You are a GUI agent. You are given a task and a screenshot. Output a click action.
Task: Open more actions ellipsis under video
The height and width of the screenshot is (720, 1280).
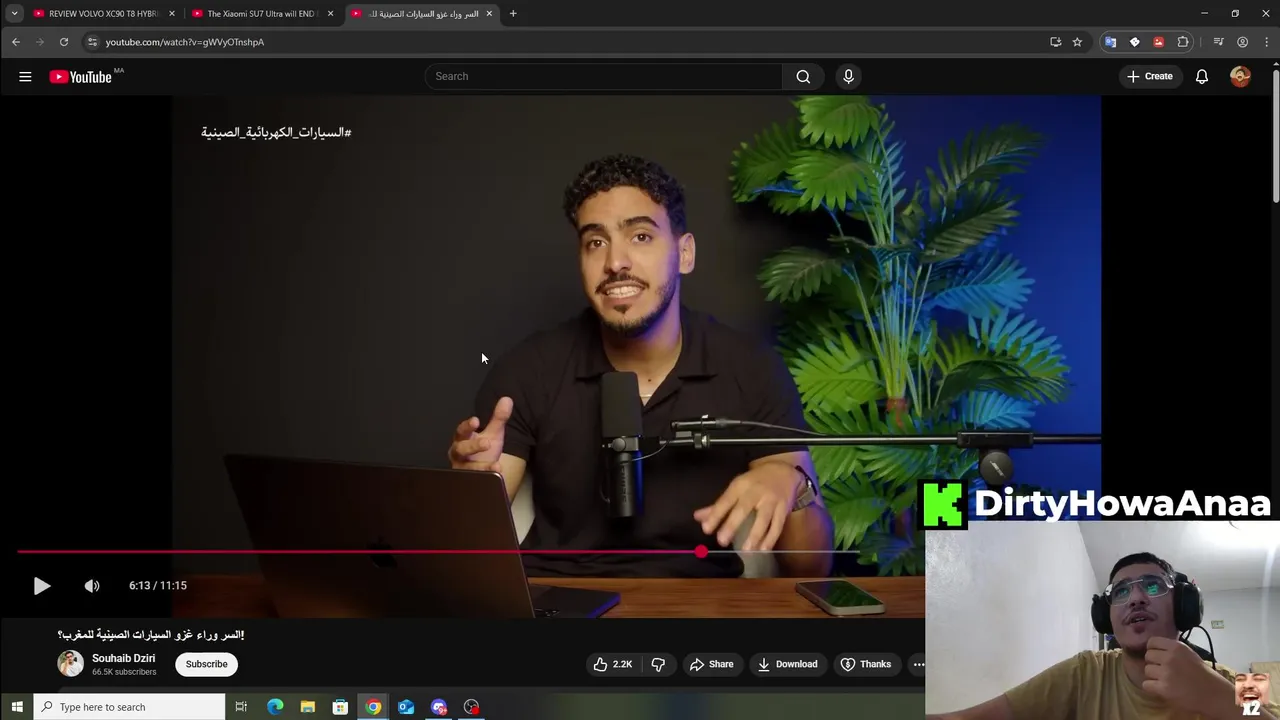(918, 664)
